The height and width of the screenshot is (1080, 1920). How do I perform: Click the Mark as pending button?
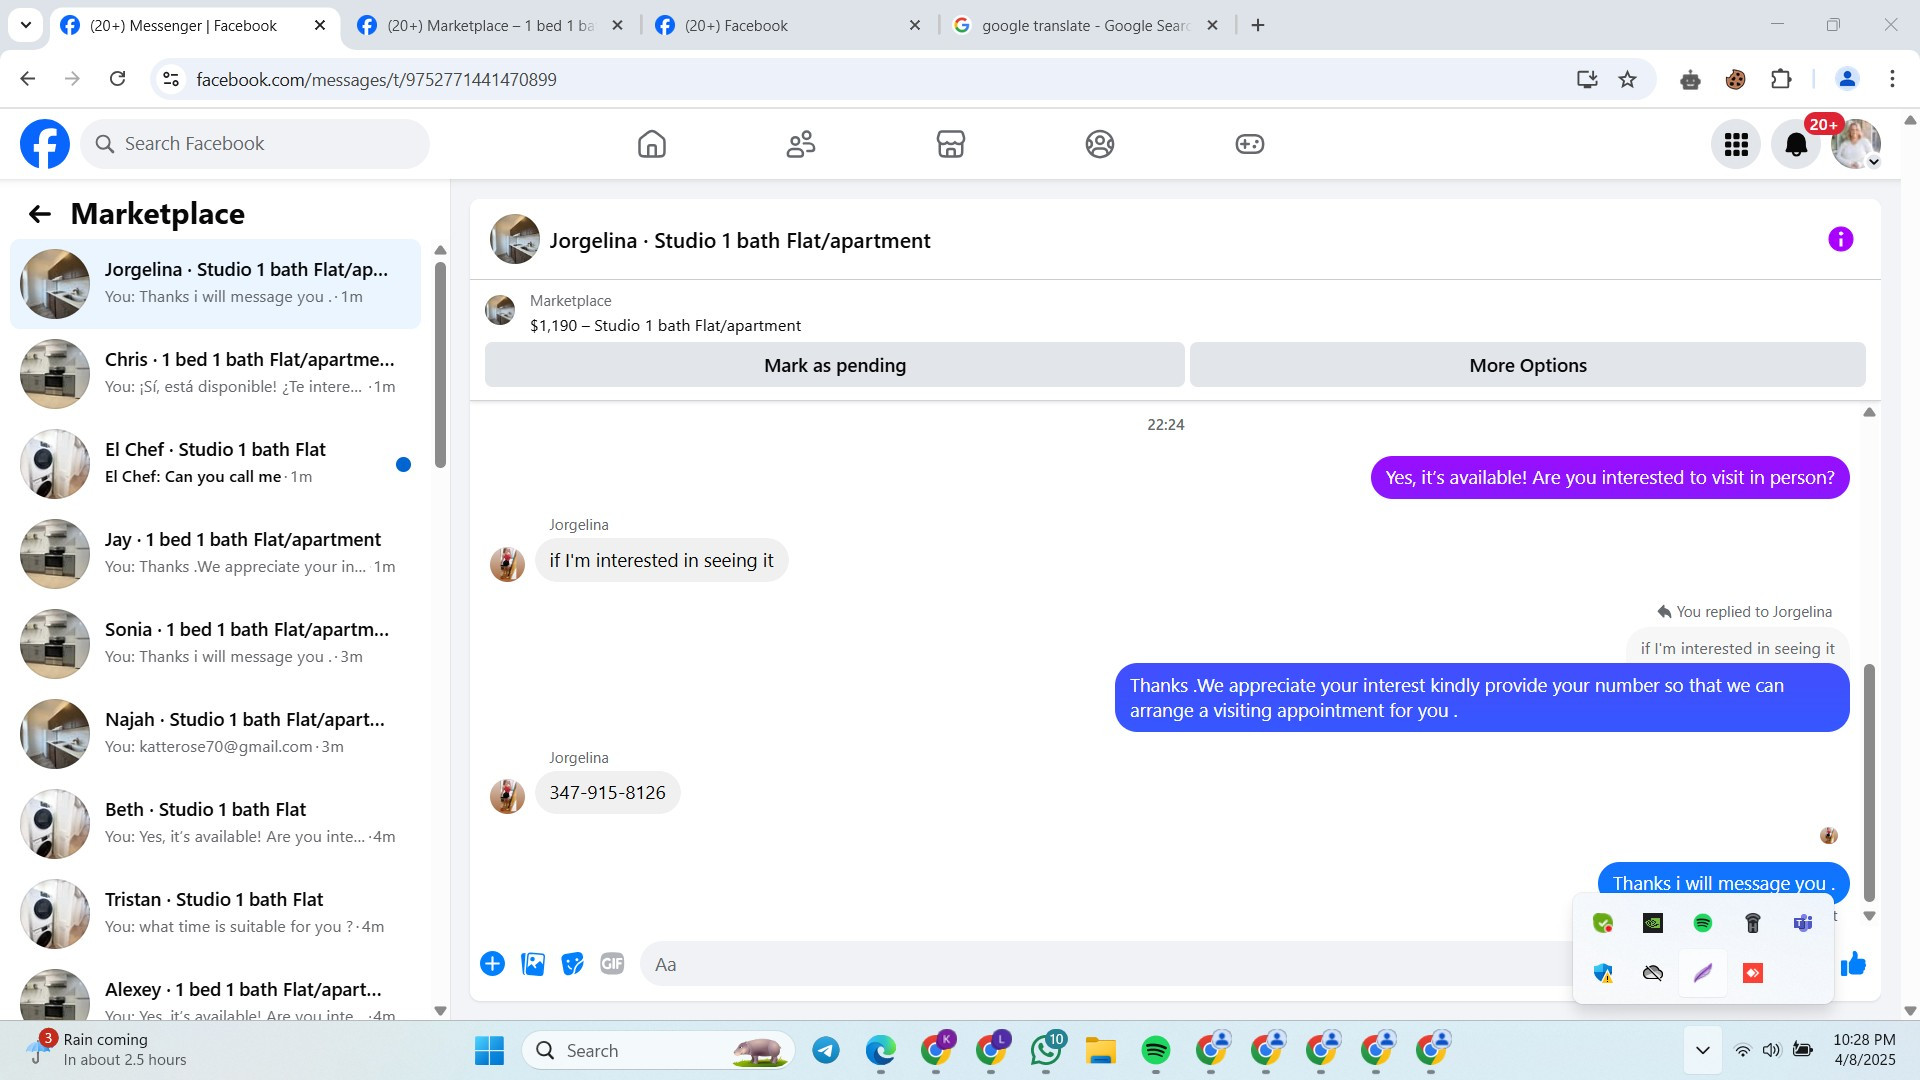coord(834,365)
